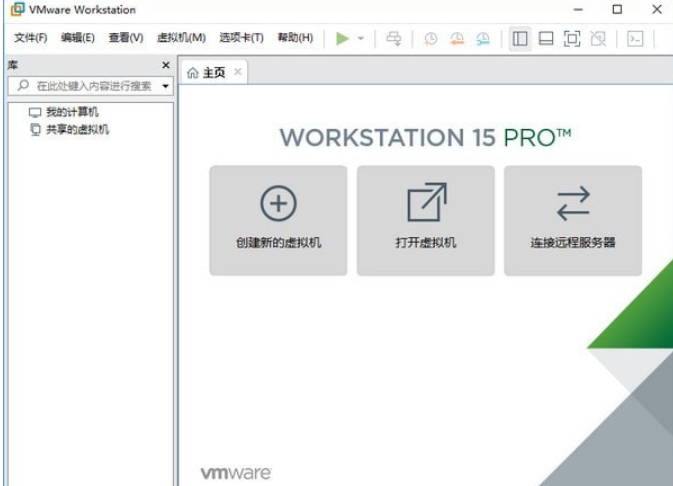Image resolution: width=673 pixels, height=486 pixels.
Task: Click the monitor icon beside 我的计算机
Action: click(x=35, y=112)
